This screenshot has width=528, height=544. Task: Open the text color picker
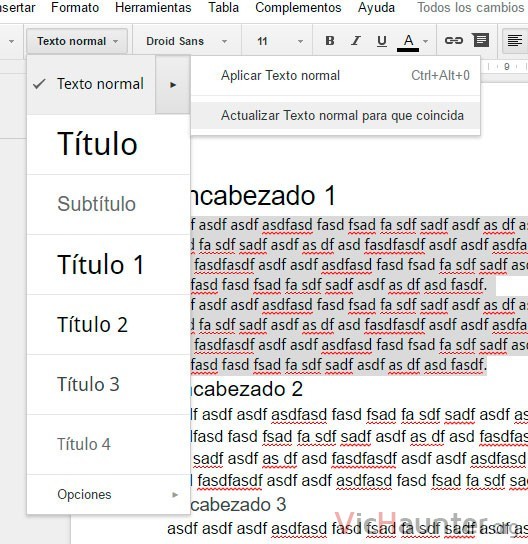(412, 42)
